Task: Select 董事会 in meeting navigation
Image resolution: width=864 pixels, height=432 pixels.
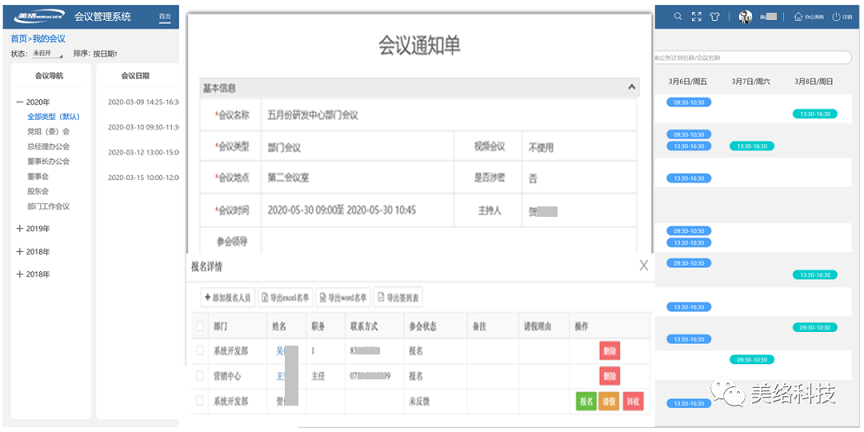Action: click(38, 176)
